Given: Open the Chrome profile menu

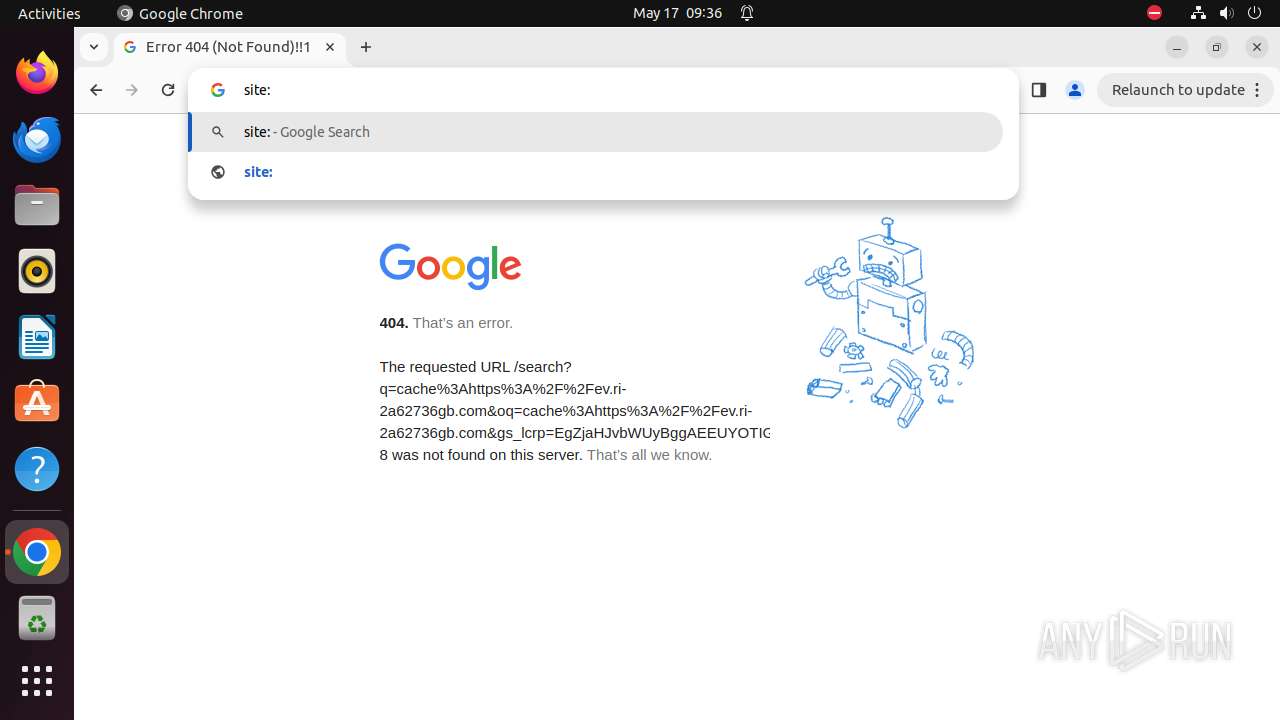Looking at the screenshot, I should (1075, 90).
